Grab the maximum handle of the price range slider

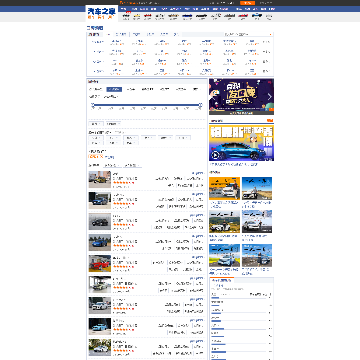200,105
